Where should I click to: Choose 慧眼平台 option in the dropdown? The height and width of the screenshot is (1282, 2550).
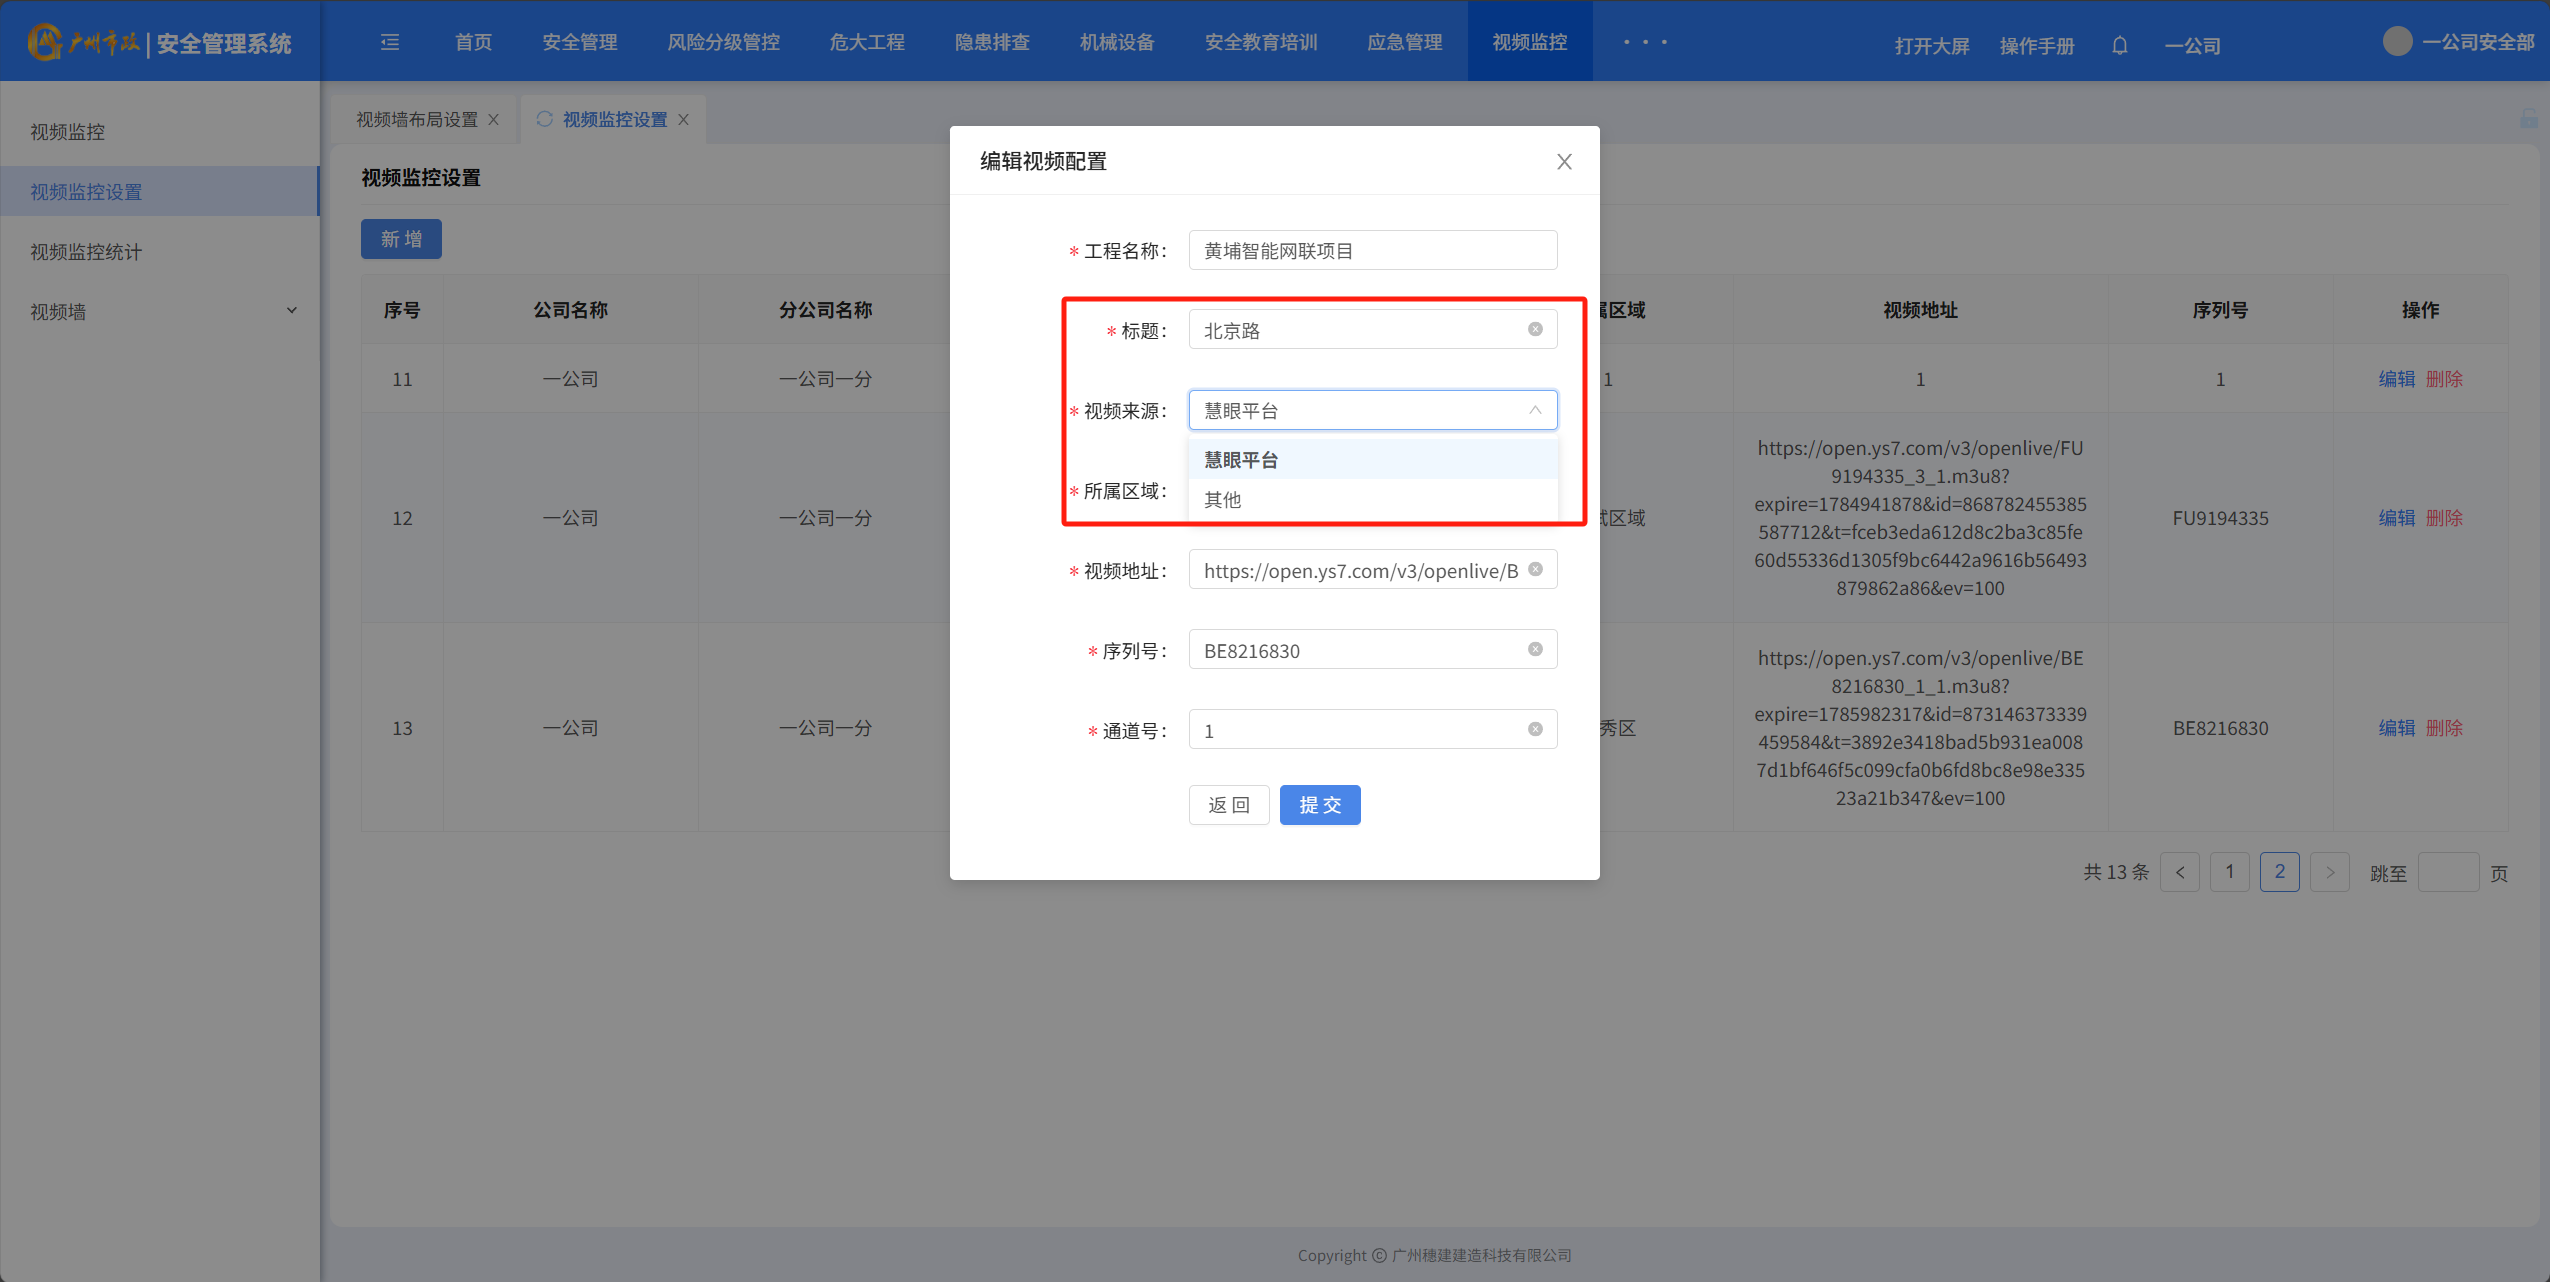(x=1241, y=460)
